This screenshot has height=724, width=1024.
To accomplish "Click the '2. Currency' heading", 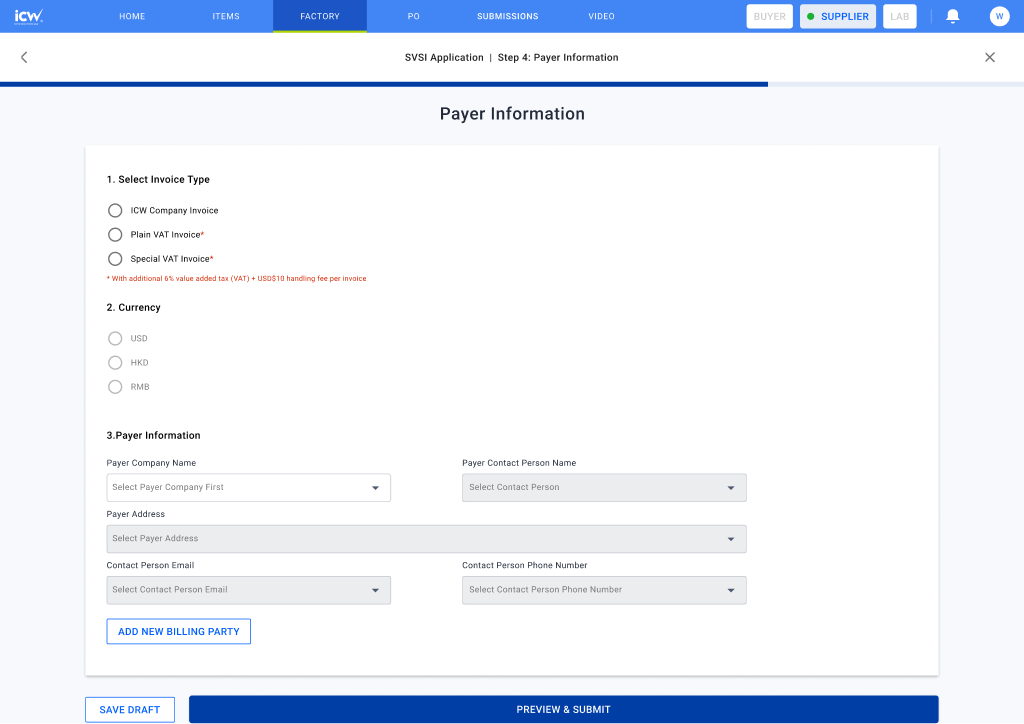I will point(133,307).
